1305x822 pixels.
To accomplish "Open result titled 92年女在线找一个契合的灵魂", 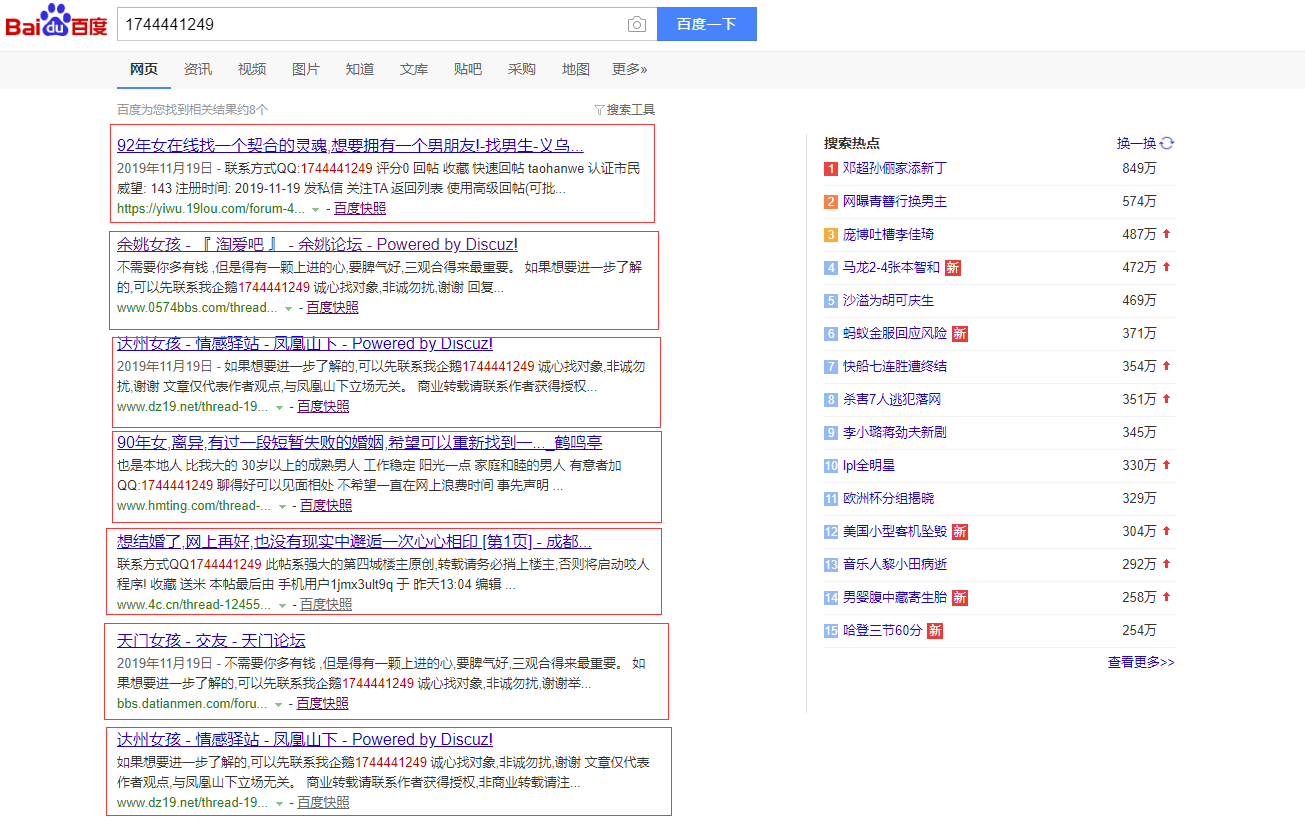I will [x=350, y=145].
